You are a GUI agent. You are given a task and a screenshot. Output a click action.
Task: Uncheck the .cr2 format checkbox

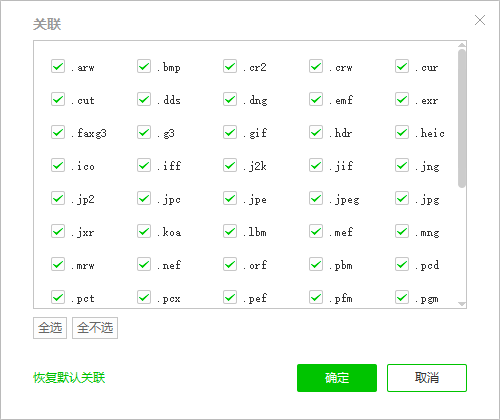pos(230,66)
